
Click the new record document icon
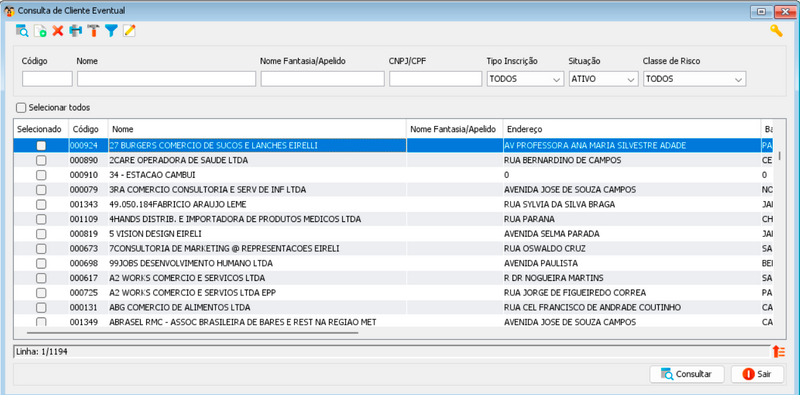point(40,31)
